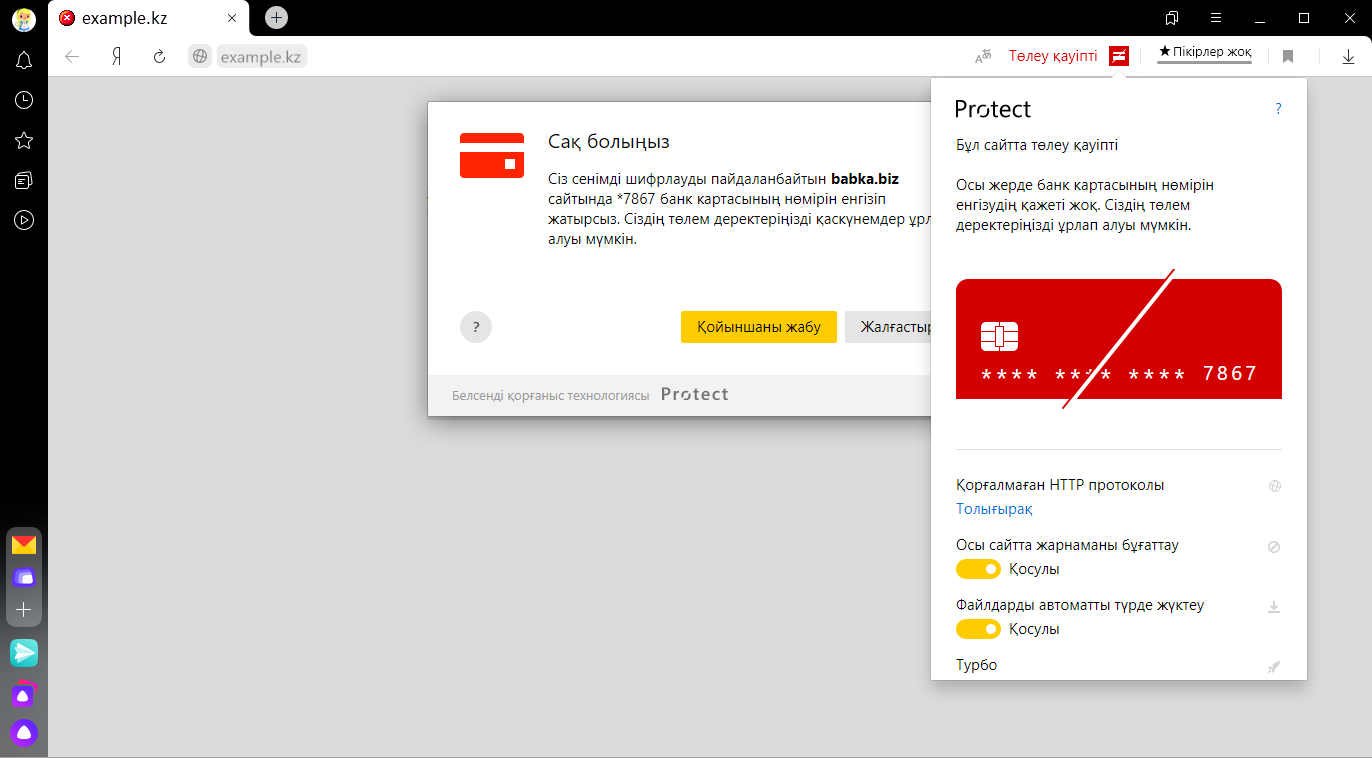1372x758 pixels.
Task: Open the page translate icon
Action: [983, 57]
